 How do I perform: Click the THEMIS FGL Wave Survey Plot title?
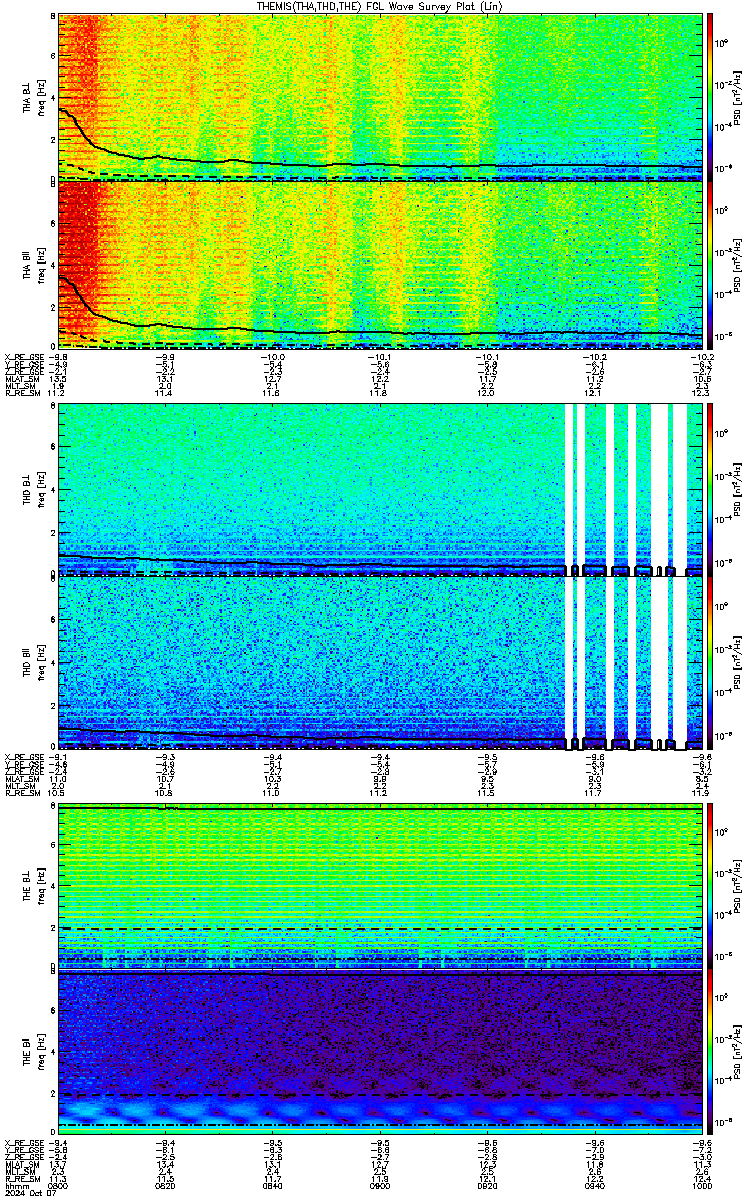click(x=380, y=6)
